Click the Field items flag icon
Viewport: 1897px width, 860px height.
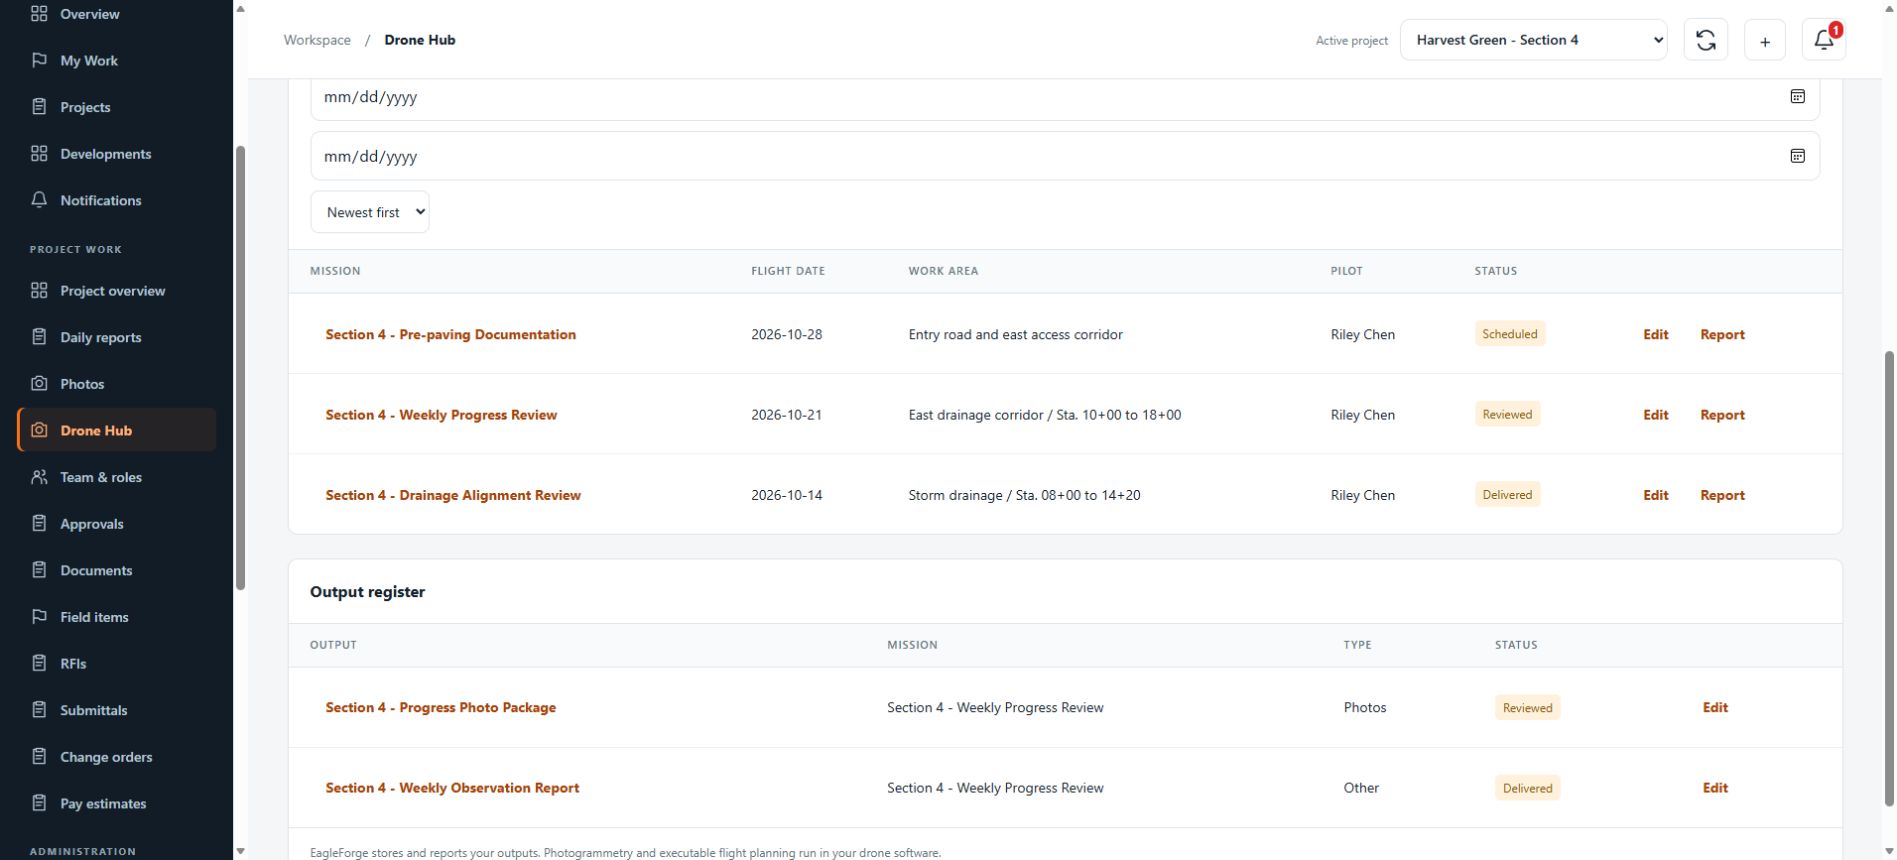click(39, 617)
